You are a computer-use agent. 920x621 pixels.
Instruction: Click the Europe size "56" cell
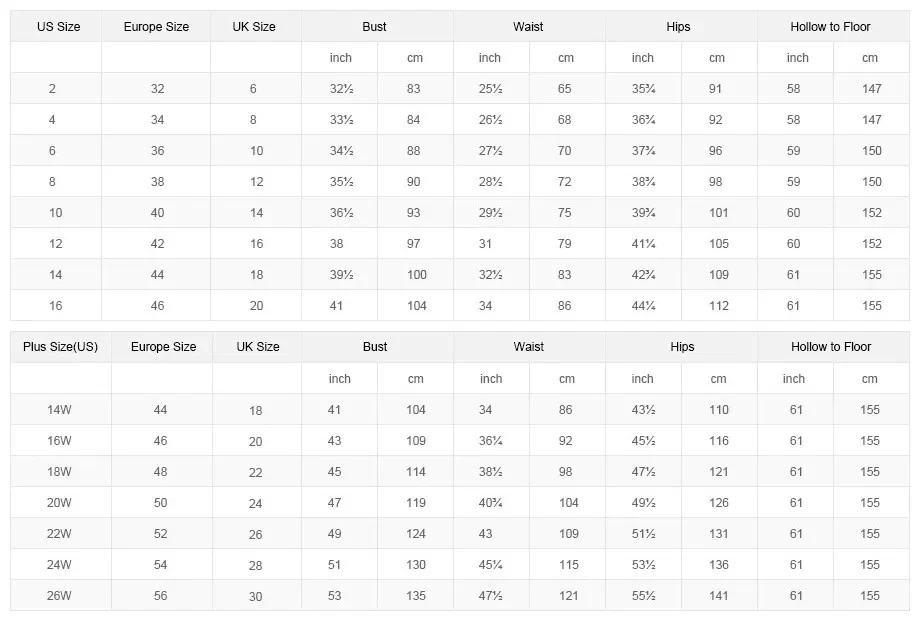(x=161, y=596)
